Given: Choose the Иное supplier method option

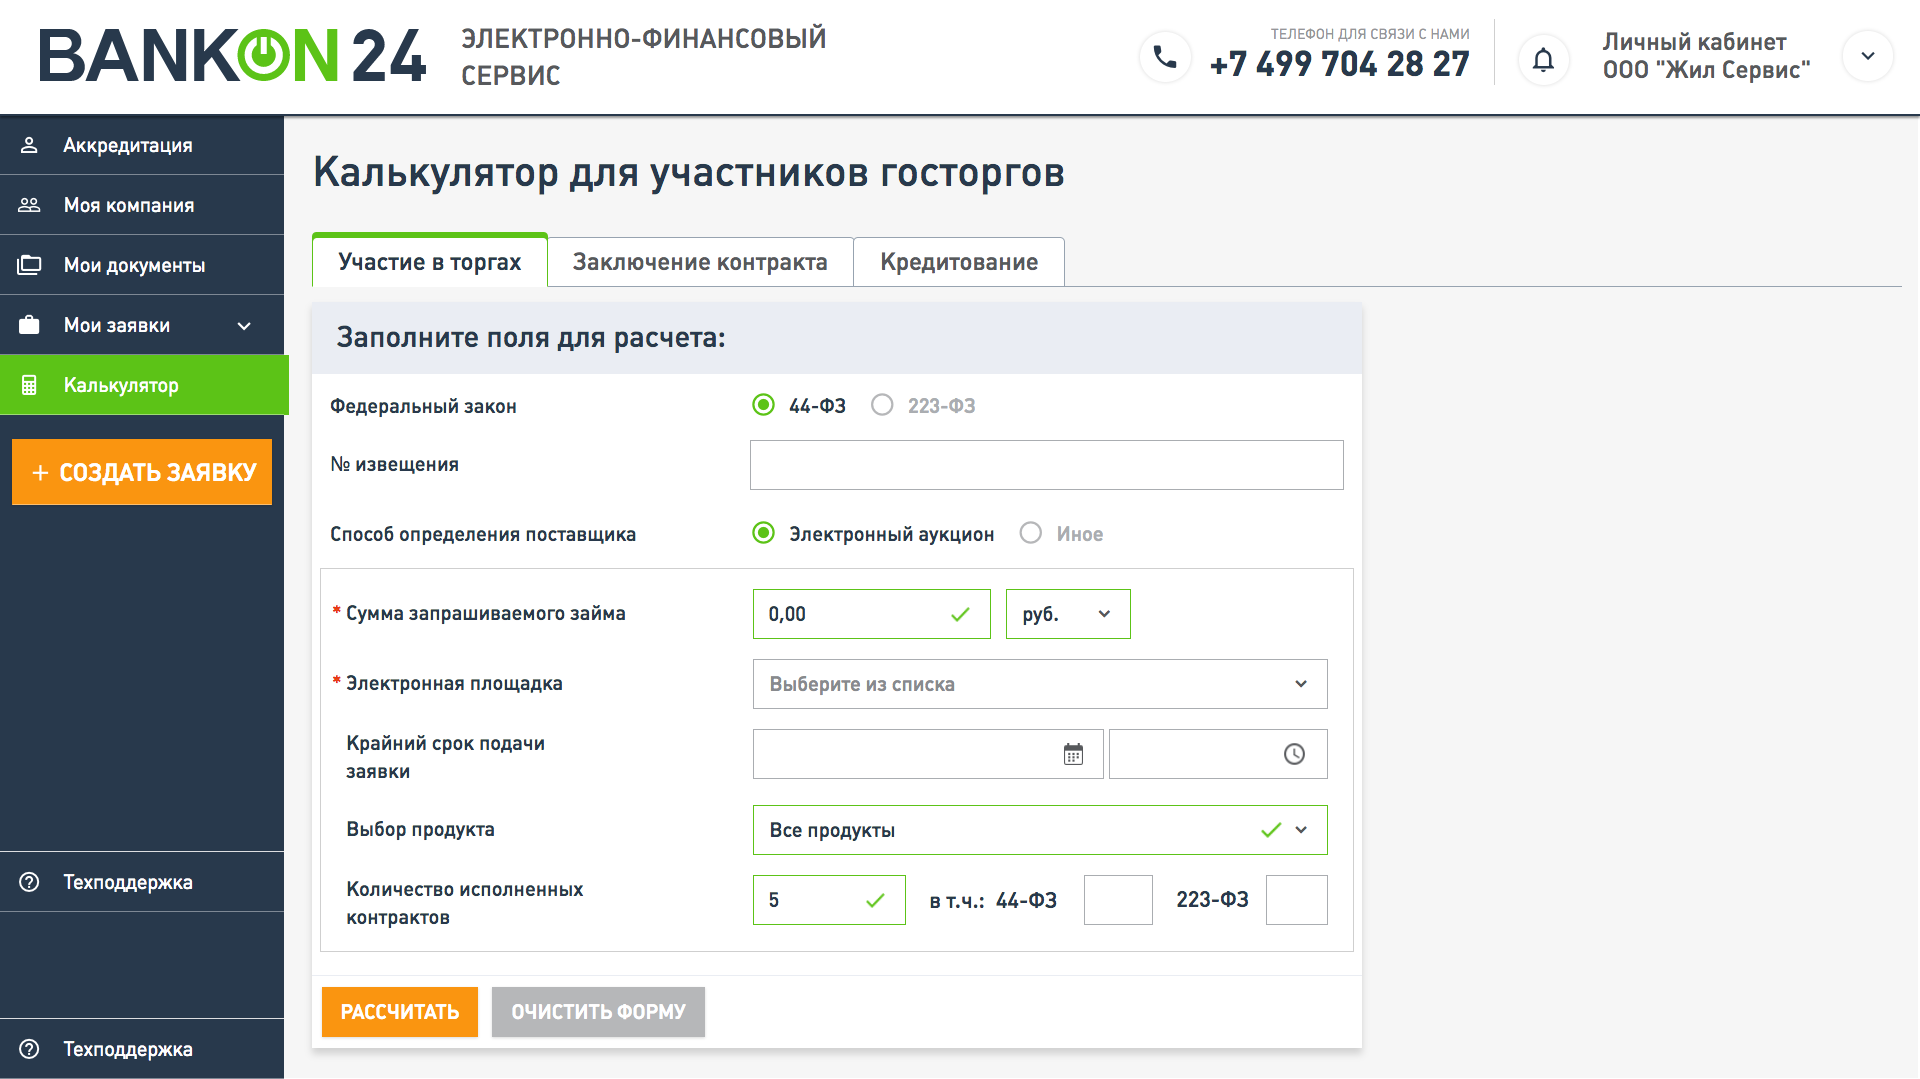Looking at the screenshot, I should pos(1031,533).
